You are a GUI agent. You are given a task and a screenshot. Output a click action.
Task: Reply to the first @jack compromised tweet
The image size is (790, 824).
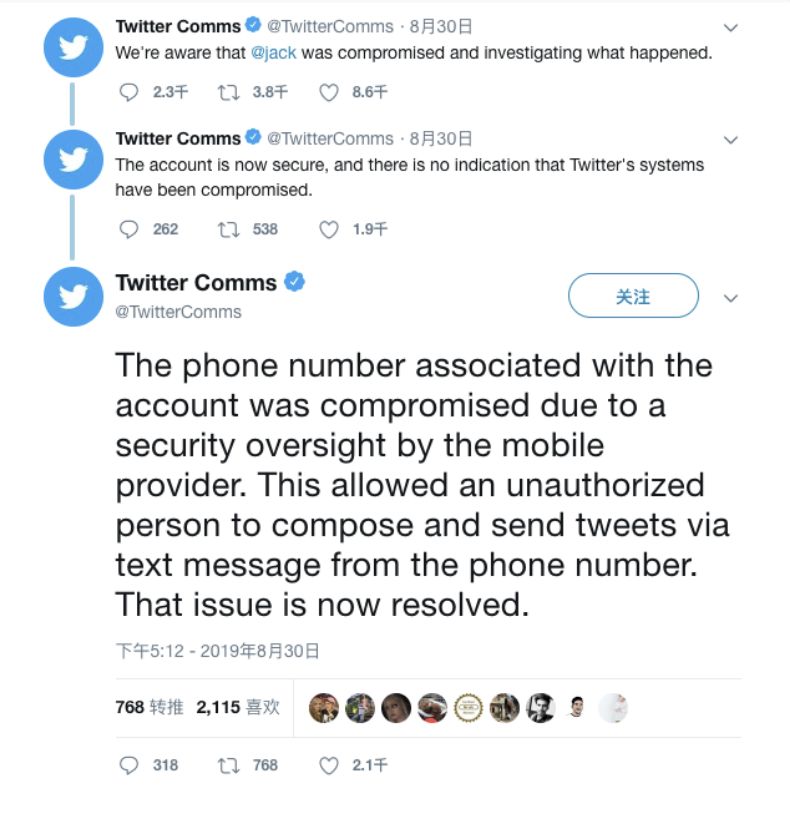(128, 92)
